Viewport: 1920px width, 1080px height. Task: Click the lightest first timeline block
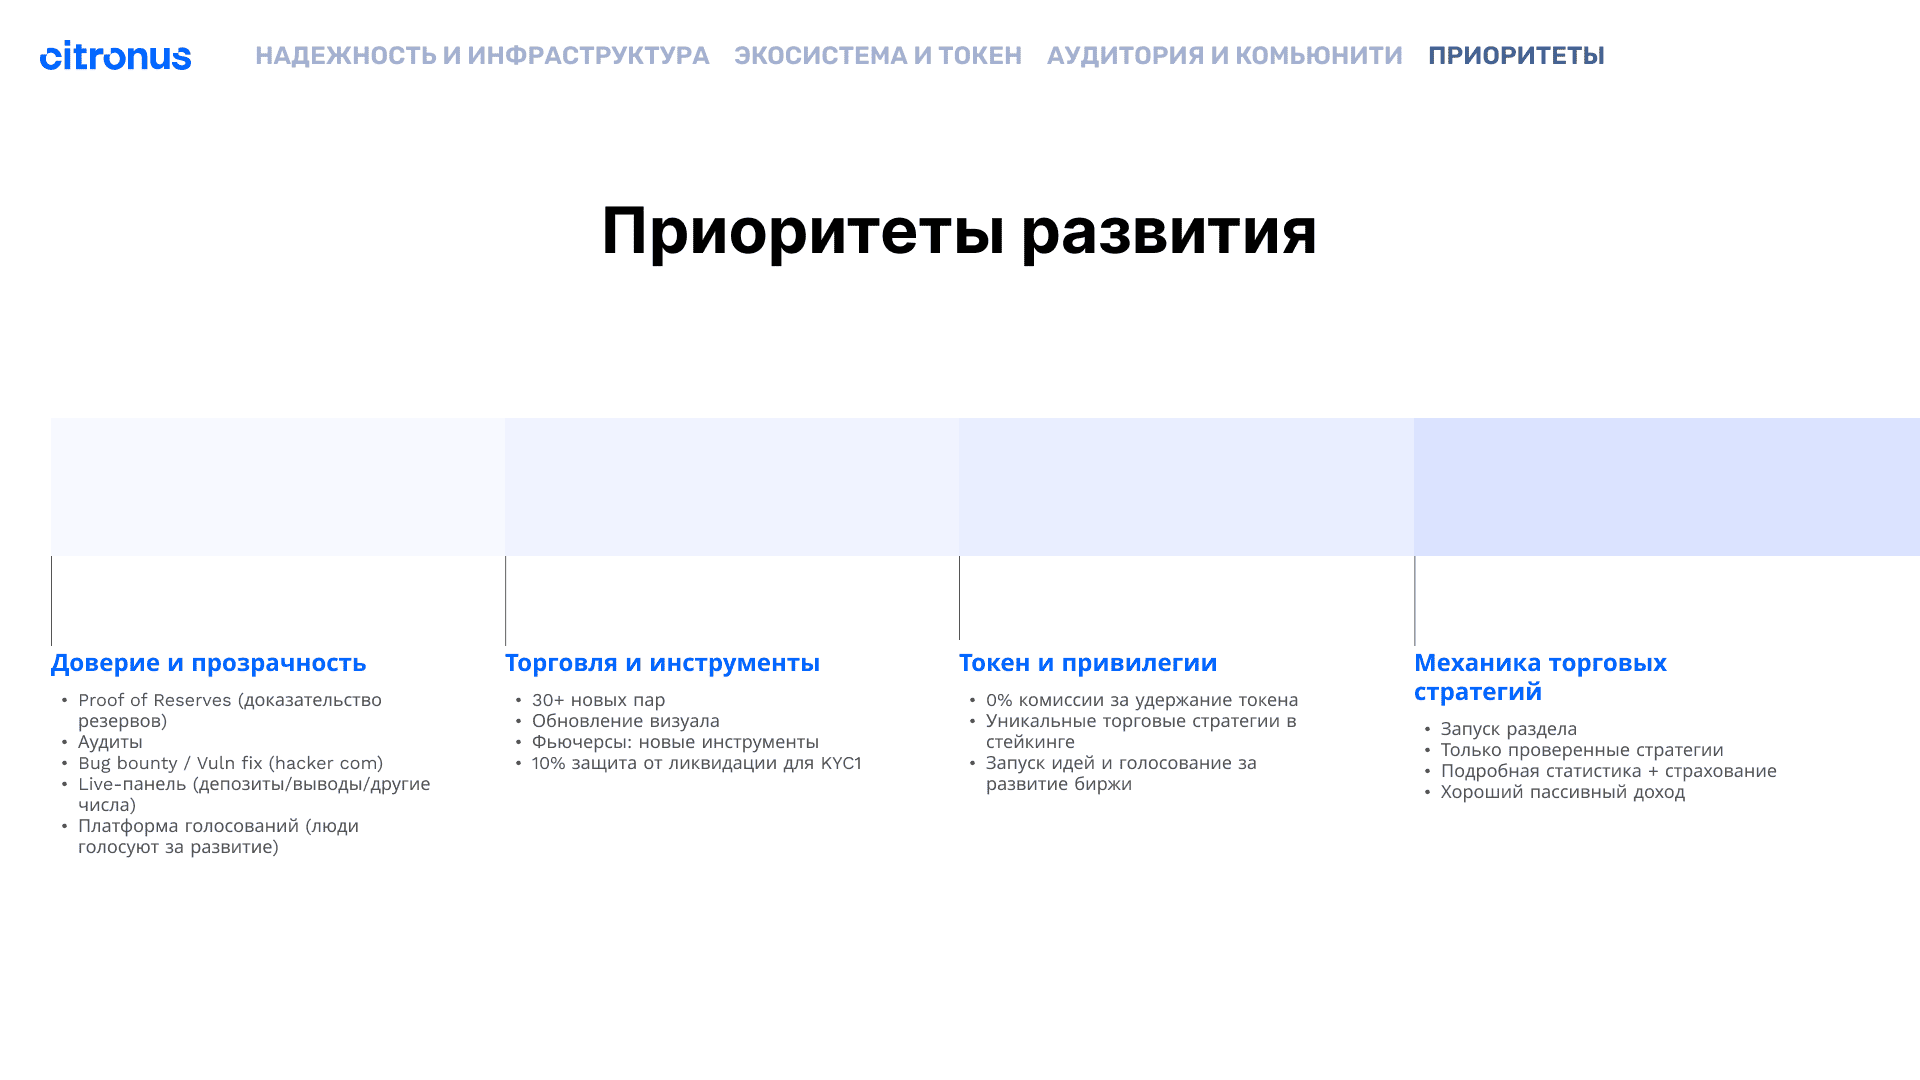click(x=278, y=487)
